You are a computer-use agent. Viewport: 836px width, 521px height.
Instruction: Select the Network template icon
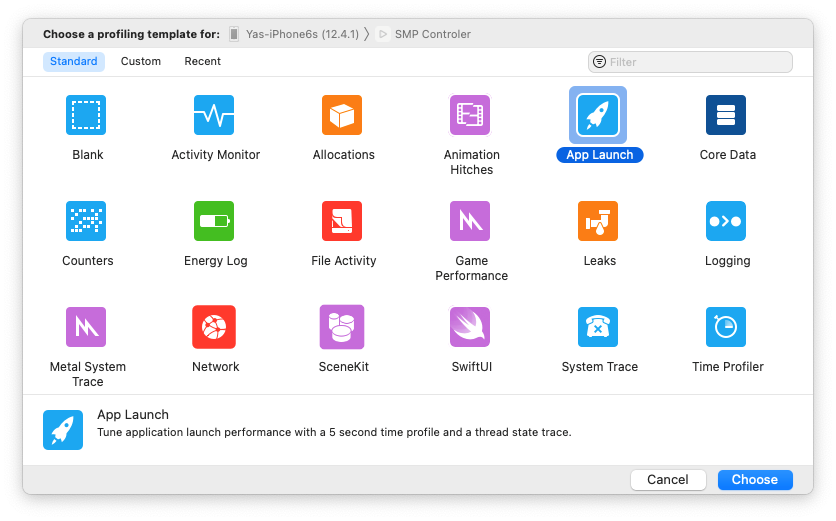click(x=214, y=327)
